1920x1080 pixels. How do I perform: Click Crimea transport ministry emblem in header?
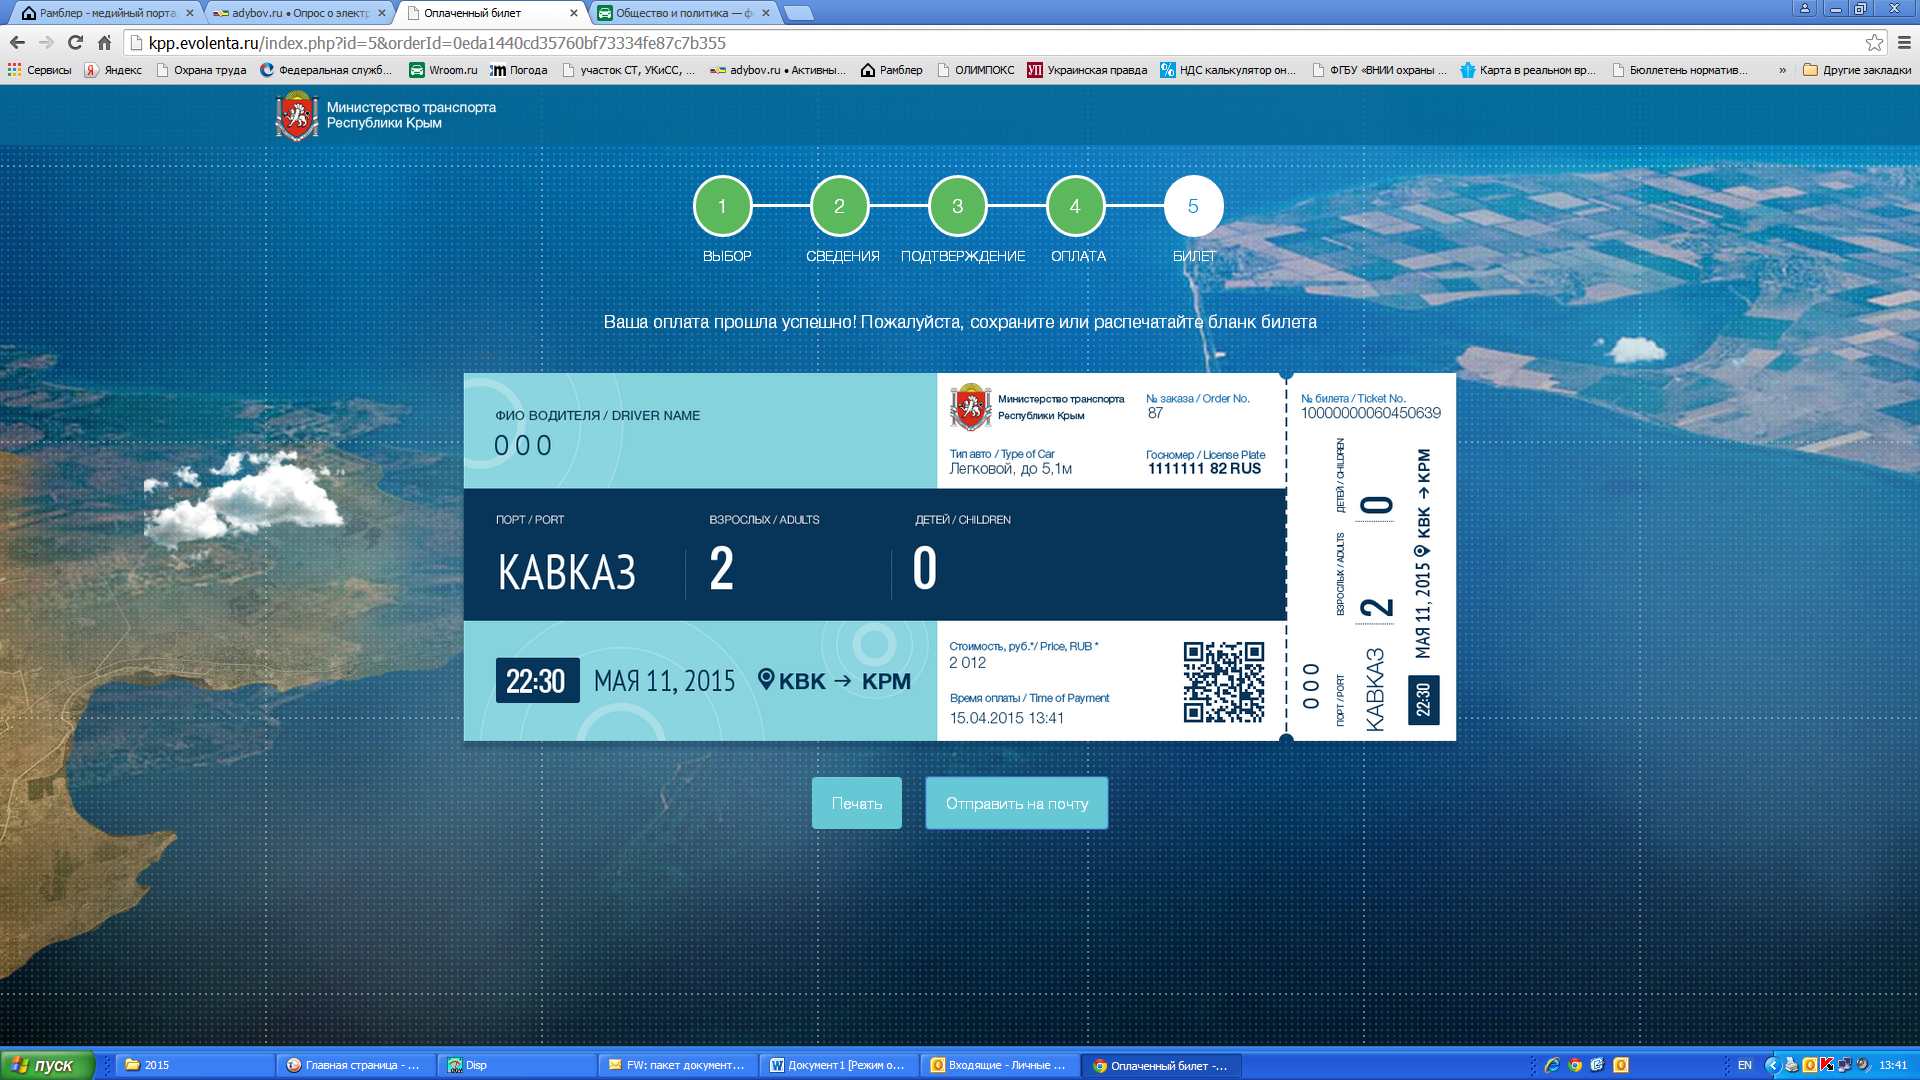(296, 116)
